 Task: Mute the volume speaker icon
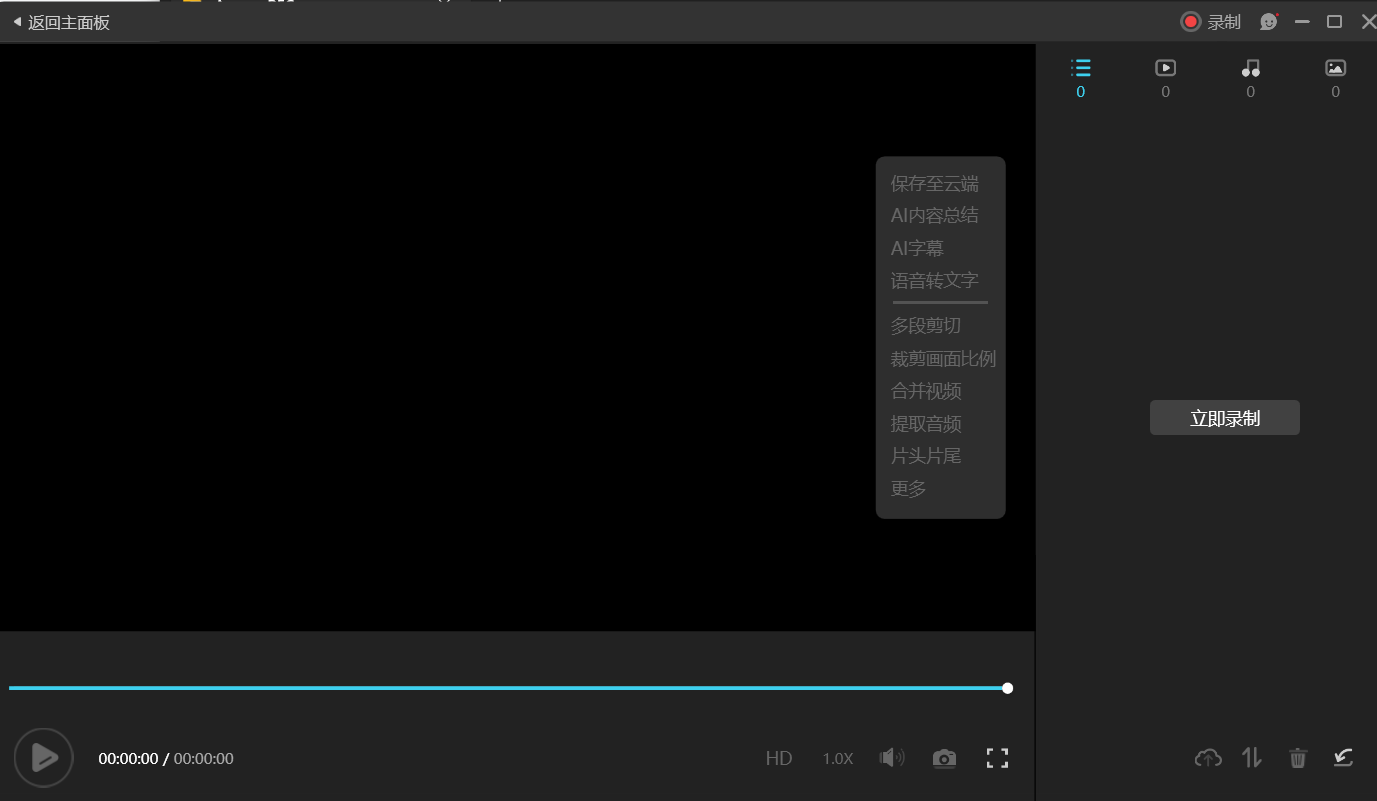coord(891,757)
